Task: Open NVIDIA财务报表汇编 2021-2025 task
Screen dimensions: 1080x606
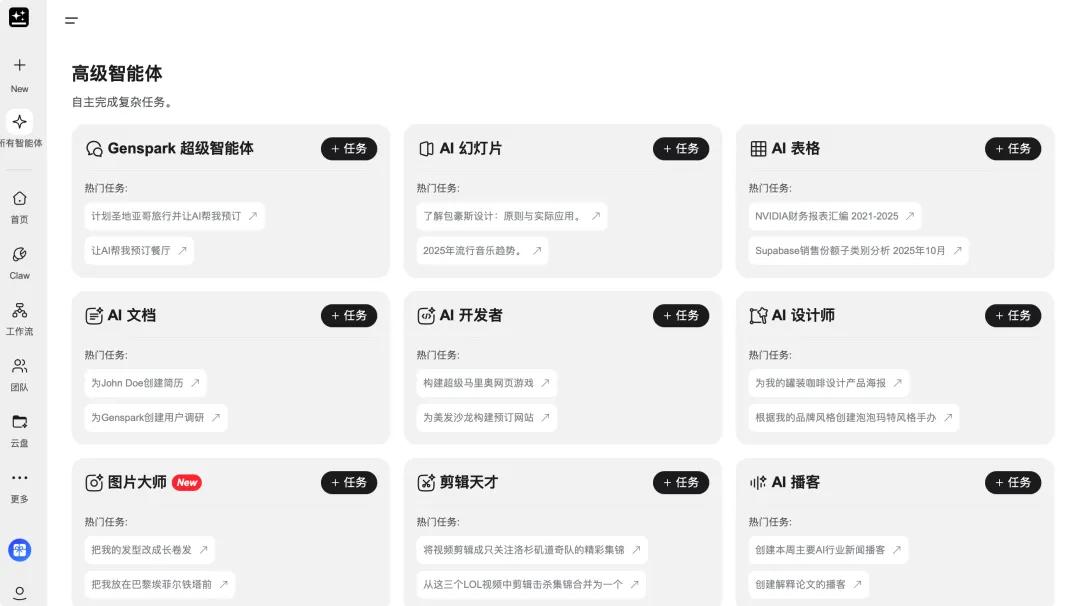Action: click(x=835, y=216)
